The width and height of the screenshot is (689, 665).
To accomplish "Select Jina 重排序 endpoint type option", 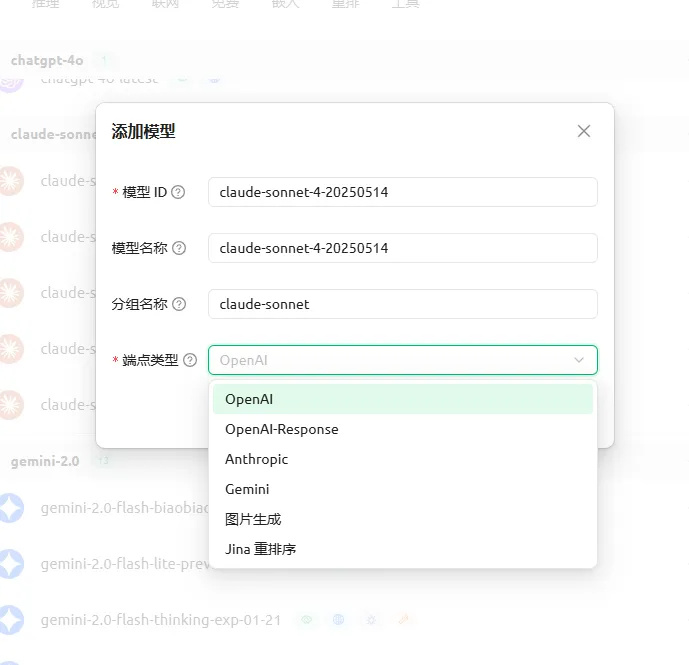I will [403, 549].
